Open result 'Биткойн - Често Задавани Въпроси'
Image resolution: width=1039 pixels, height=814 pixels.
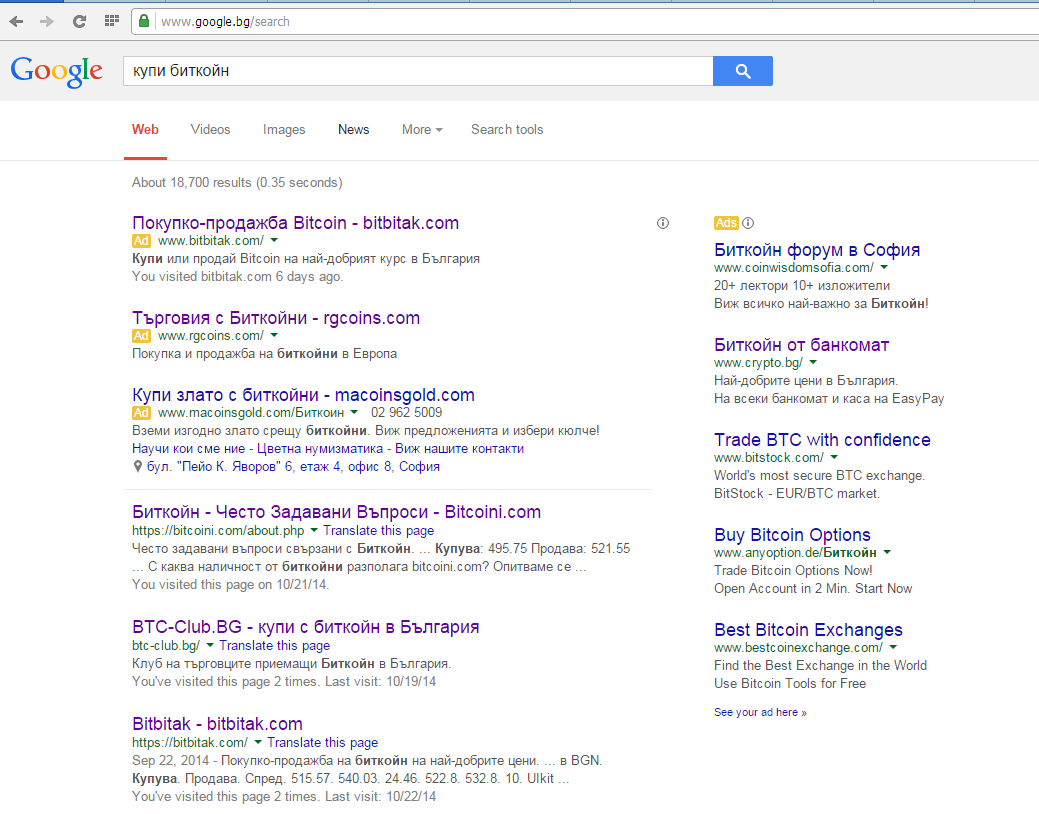[x=337, y=512]
